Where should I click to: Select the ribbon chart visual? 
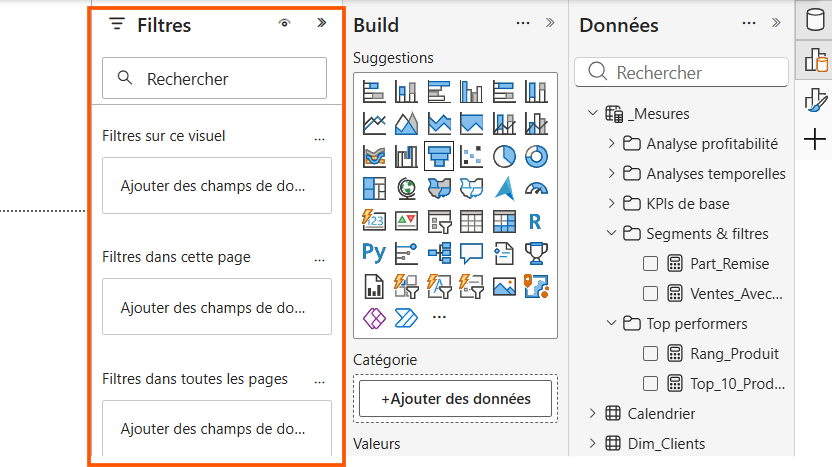point(374,156)
